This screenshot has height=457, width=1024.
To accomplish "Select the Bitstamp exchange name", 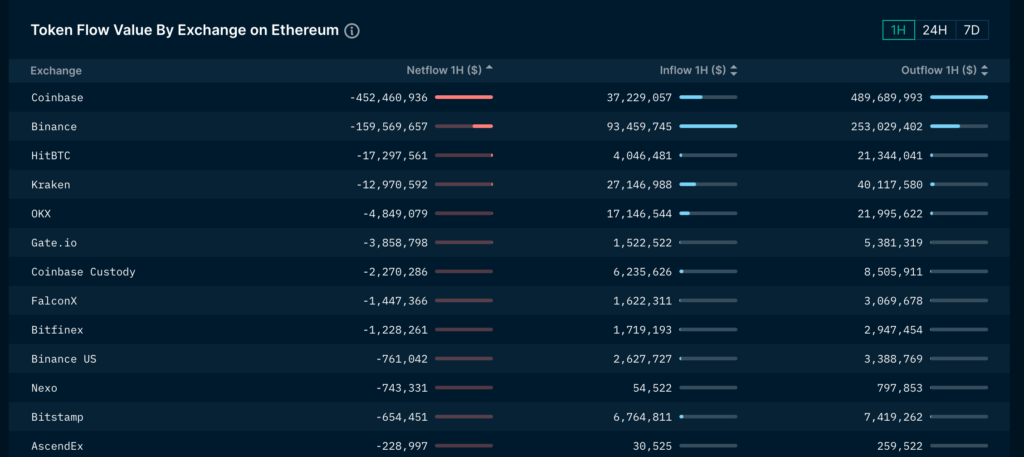I will tap(57, 417).
